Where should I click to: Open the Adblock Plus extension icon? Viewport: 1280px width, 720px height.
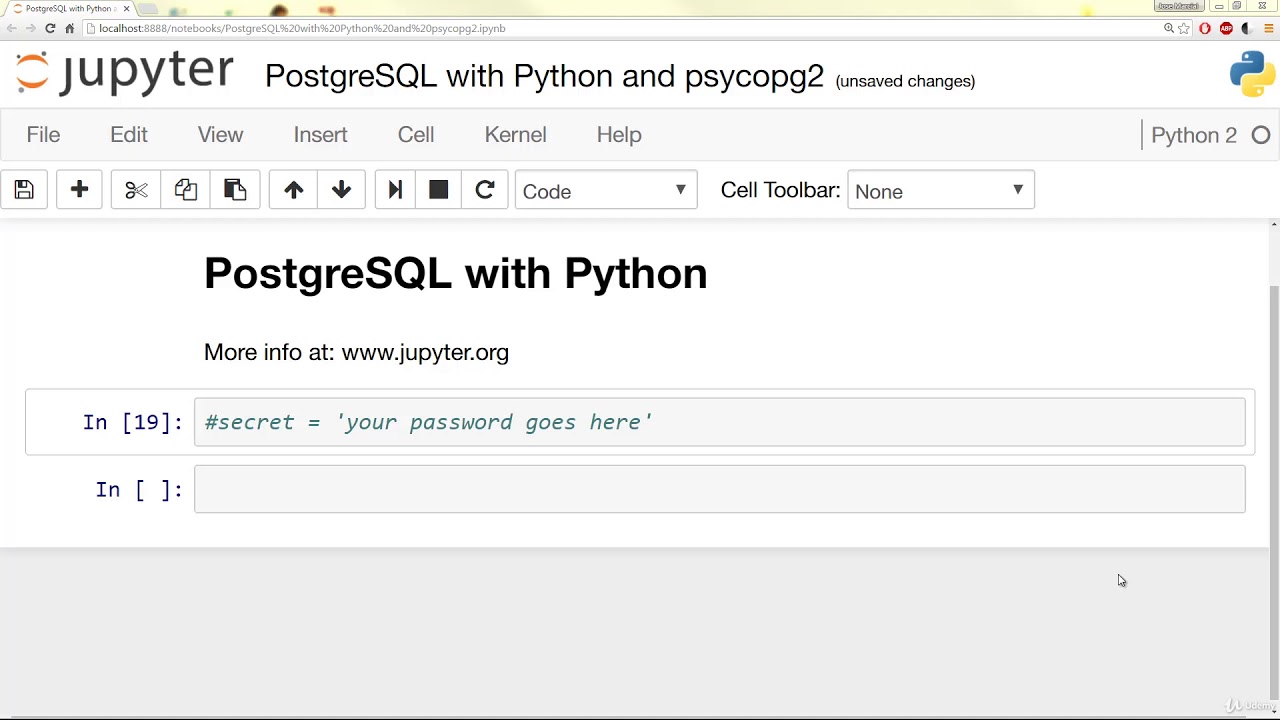tap(1226, 28)
